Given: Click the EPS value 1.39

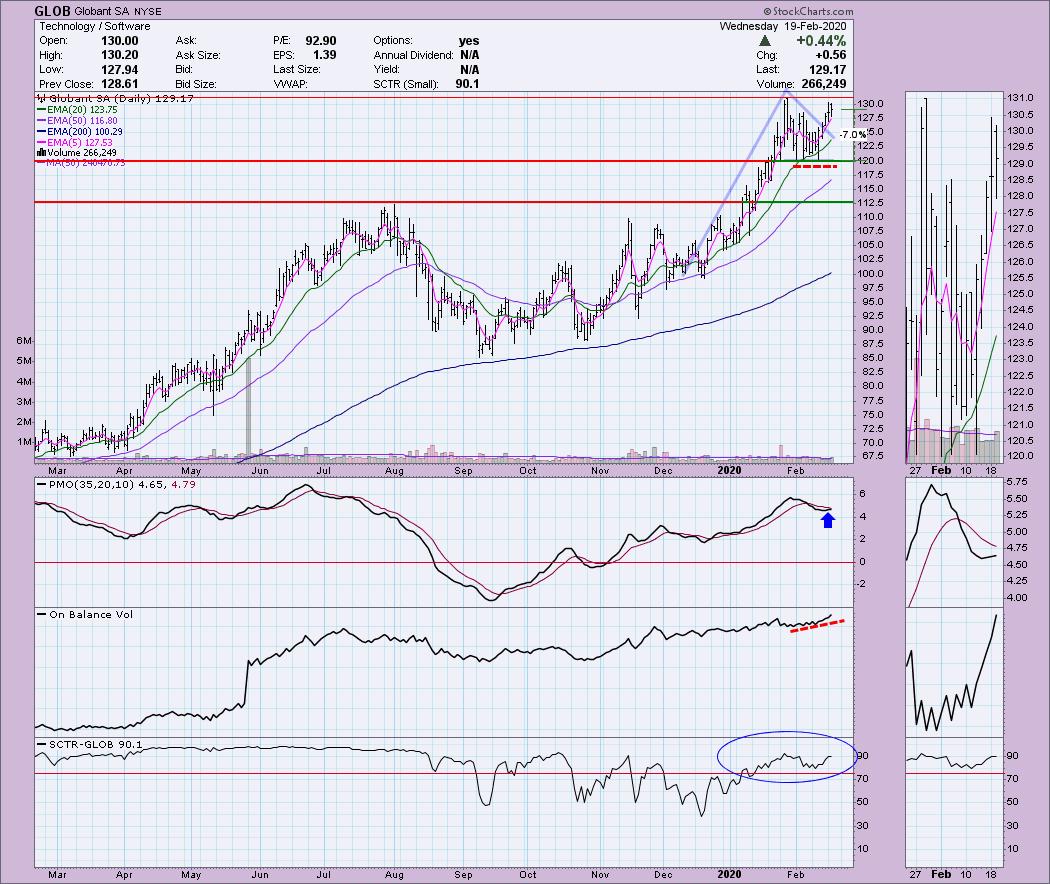Looking at the screenshot, I should [x=325, y=55].
